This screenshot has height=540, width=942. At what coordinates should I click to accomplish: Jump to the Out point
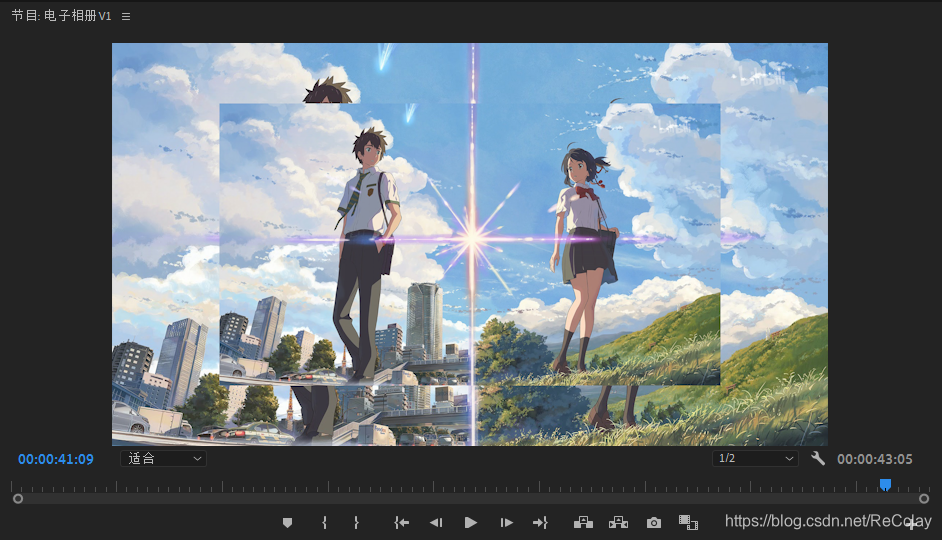coord(540,523)
